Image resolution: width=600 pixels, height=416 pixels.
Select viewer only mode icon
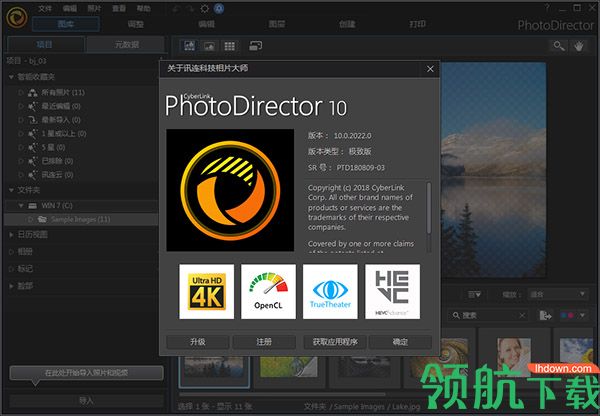click(x=209, y=46)
